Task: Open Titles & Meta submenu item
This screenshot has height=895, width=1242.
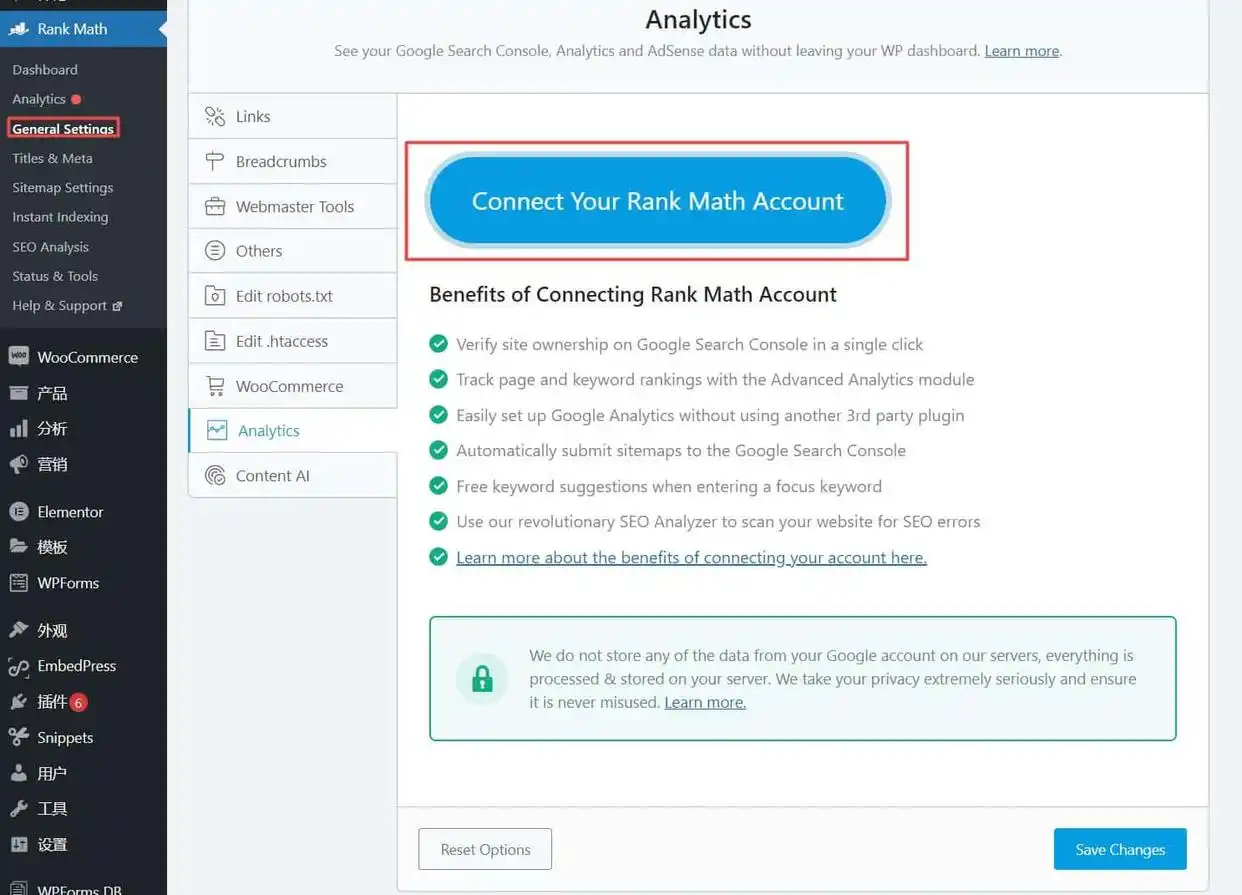Action: 52,158
